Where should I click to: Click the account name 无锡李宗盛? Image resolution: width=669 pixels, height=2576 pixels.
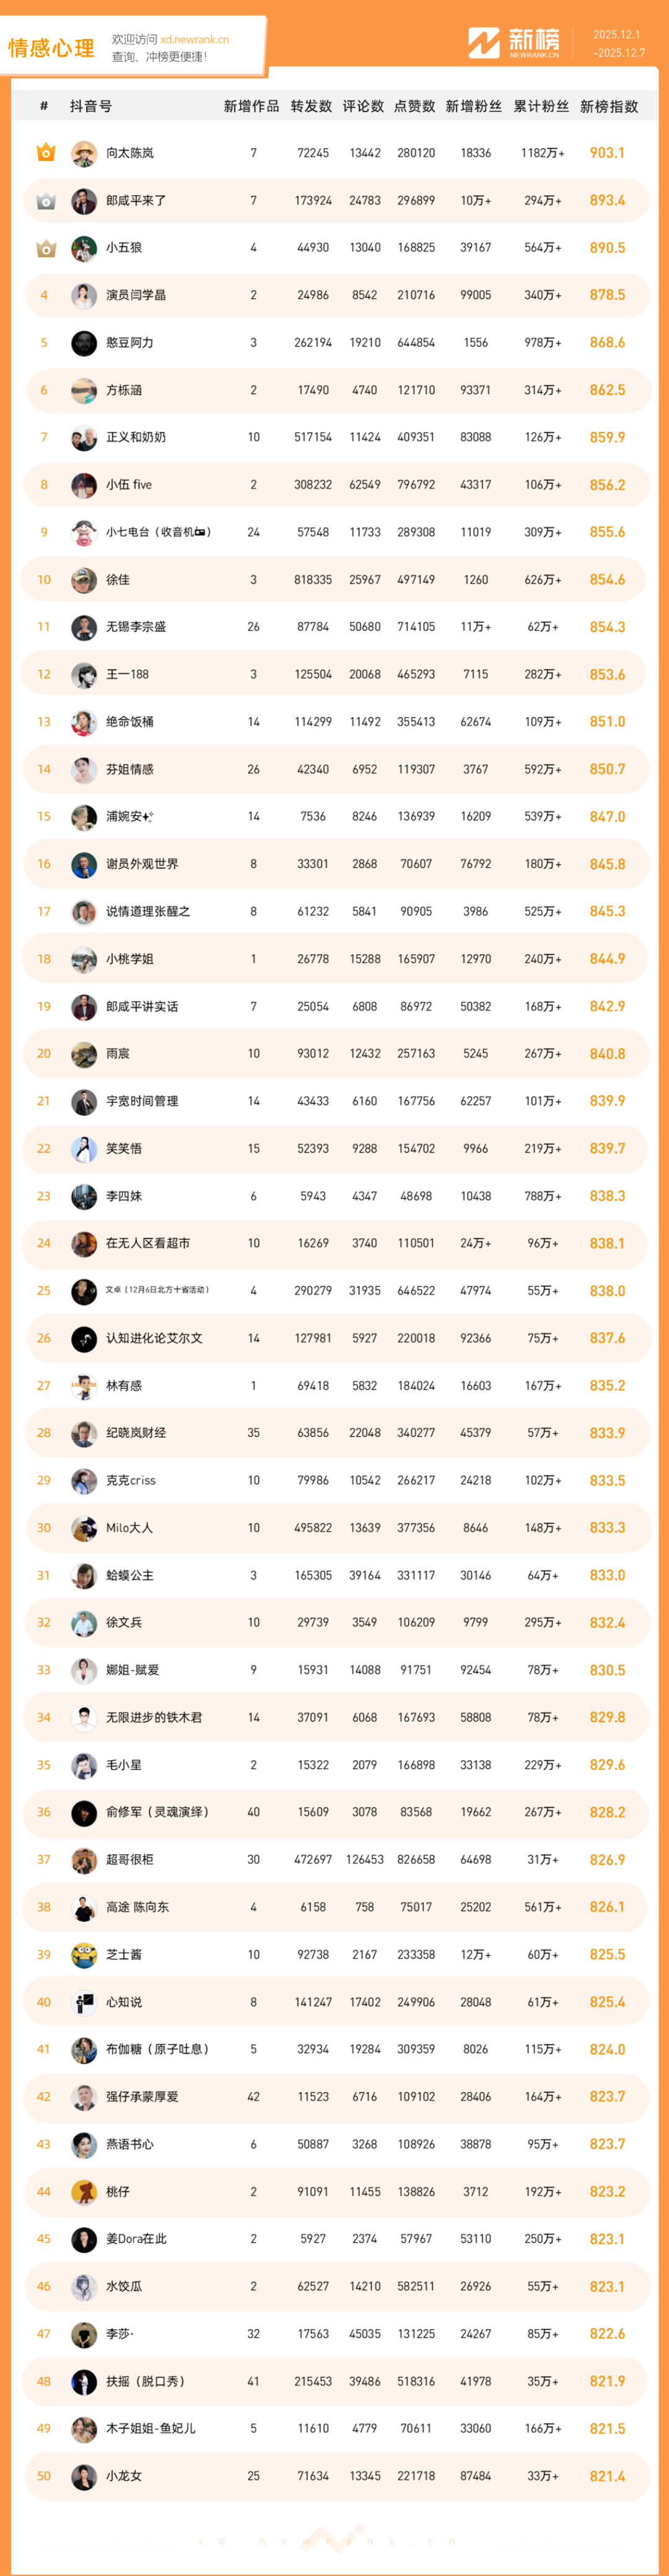pos(136,627)
